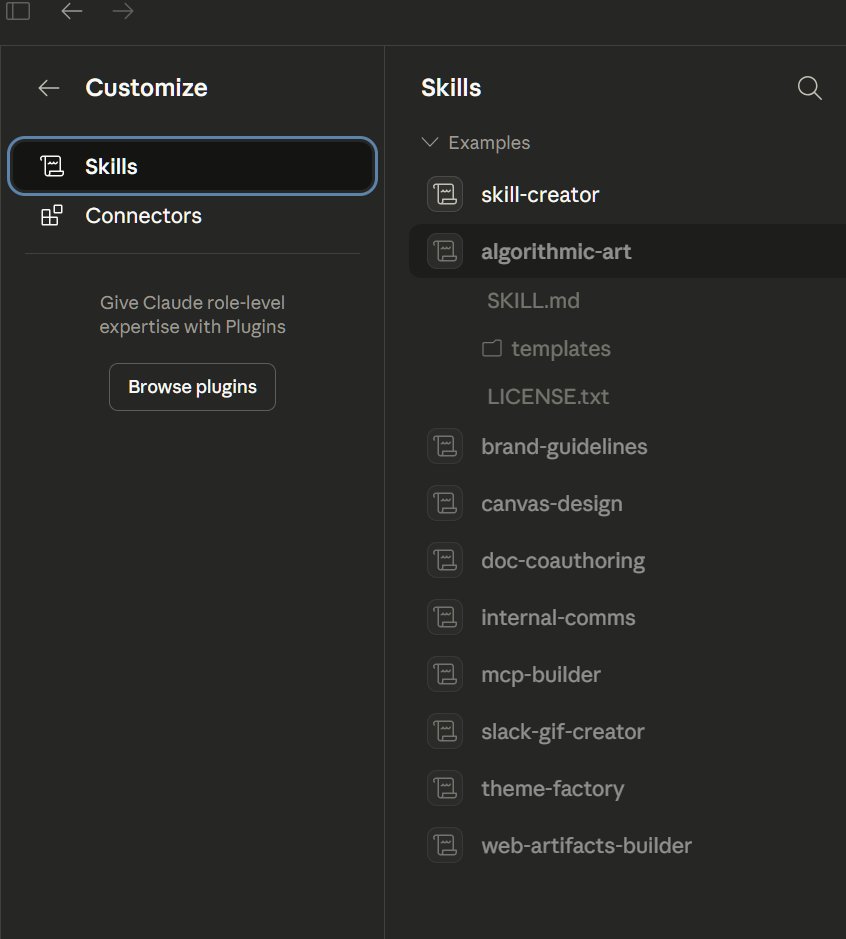This screenshot has width=846, height=939.
Task: Select the canvas-design skill
Action: click(x=551, y=503)
